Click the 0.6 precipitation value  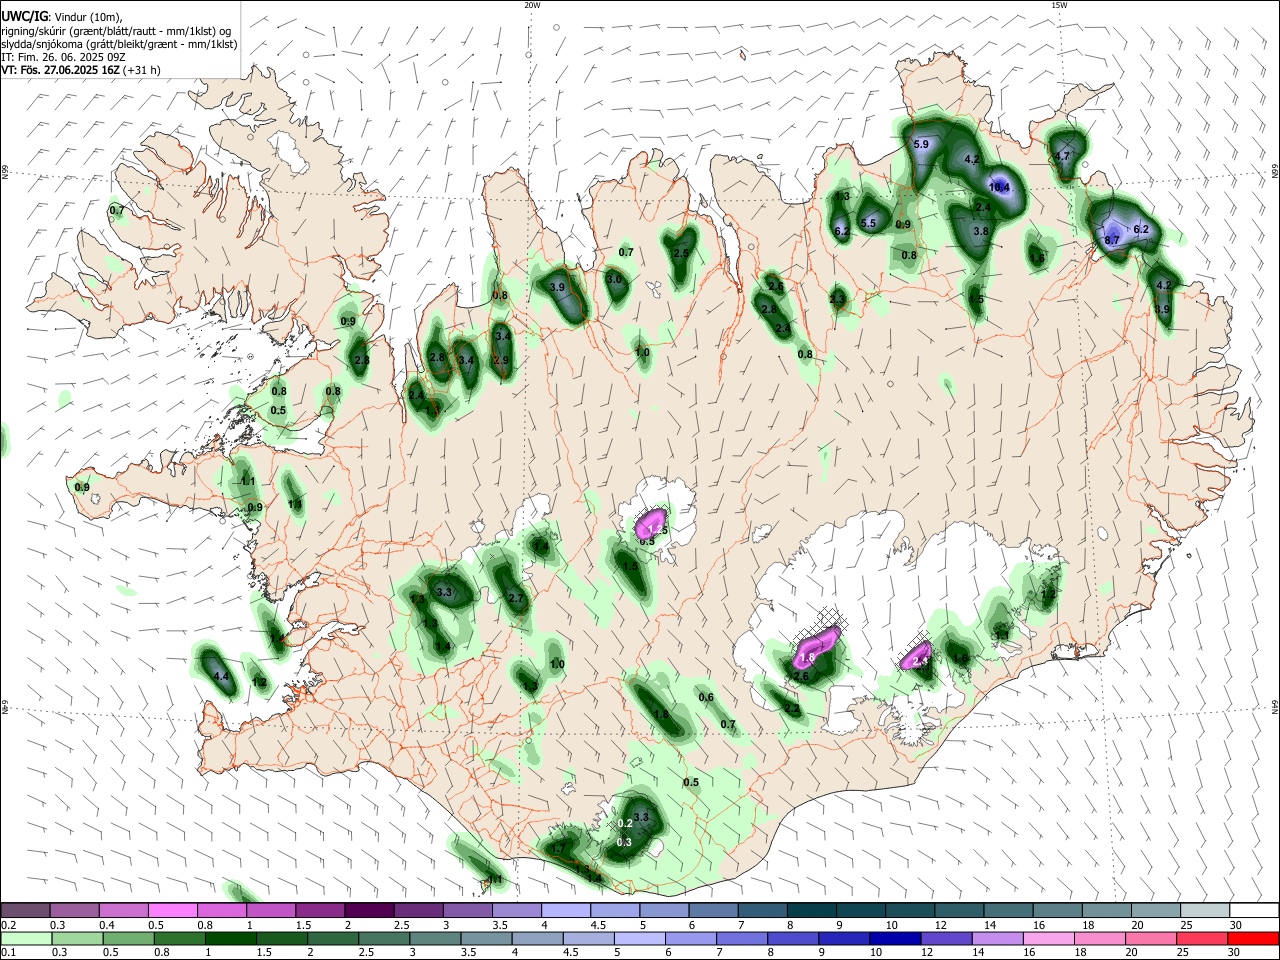[x=706, y=697]
